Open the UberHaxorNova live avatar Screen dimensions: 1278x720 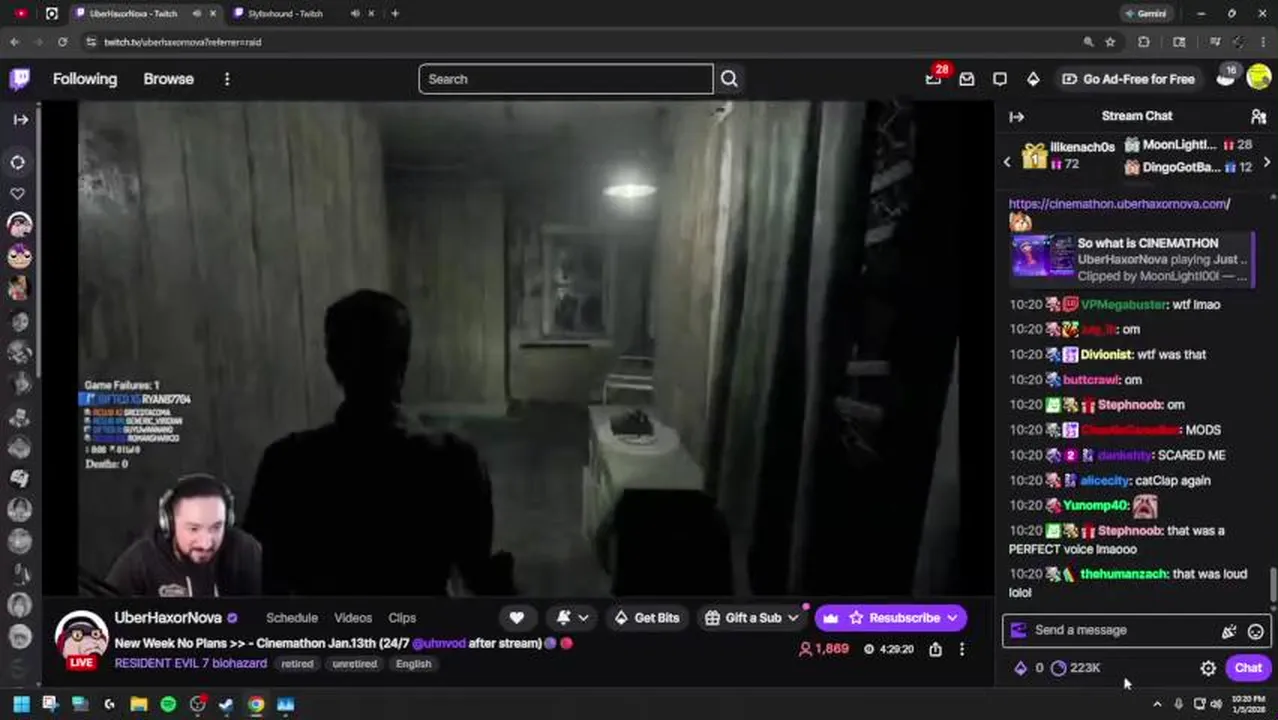point(81,638)
